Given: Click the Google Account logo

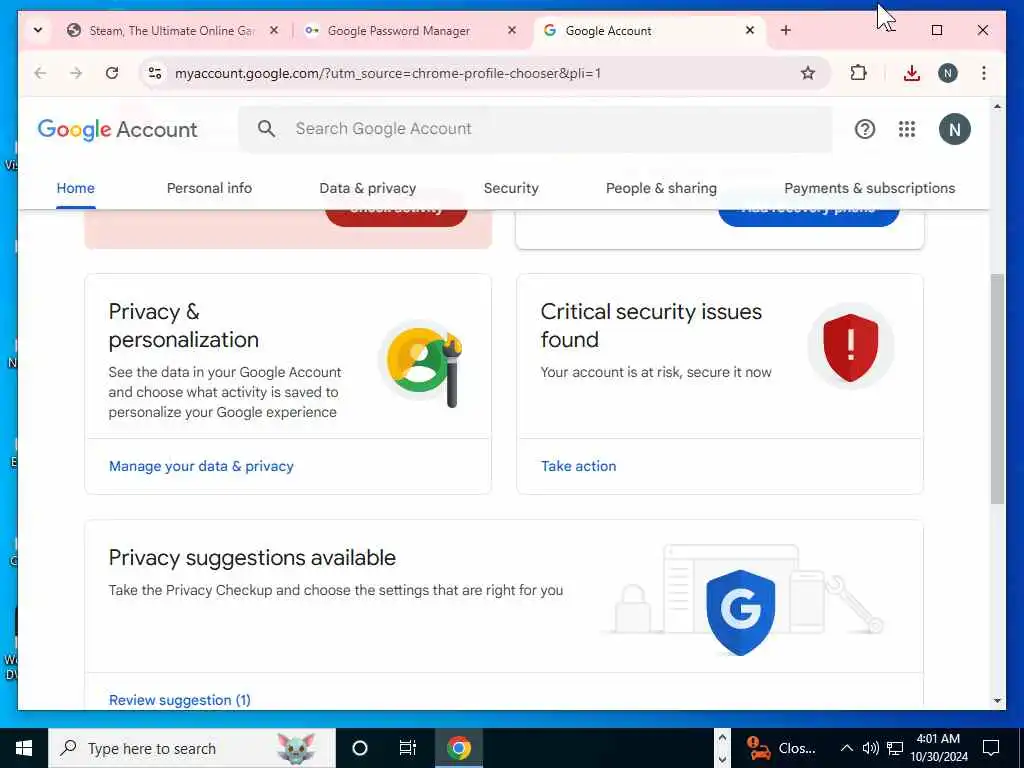Looking at the screenshot, I should tap(118, 129).
